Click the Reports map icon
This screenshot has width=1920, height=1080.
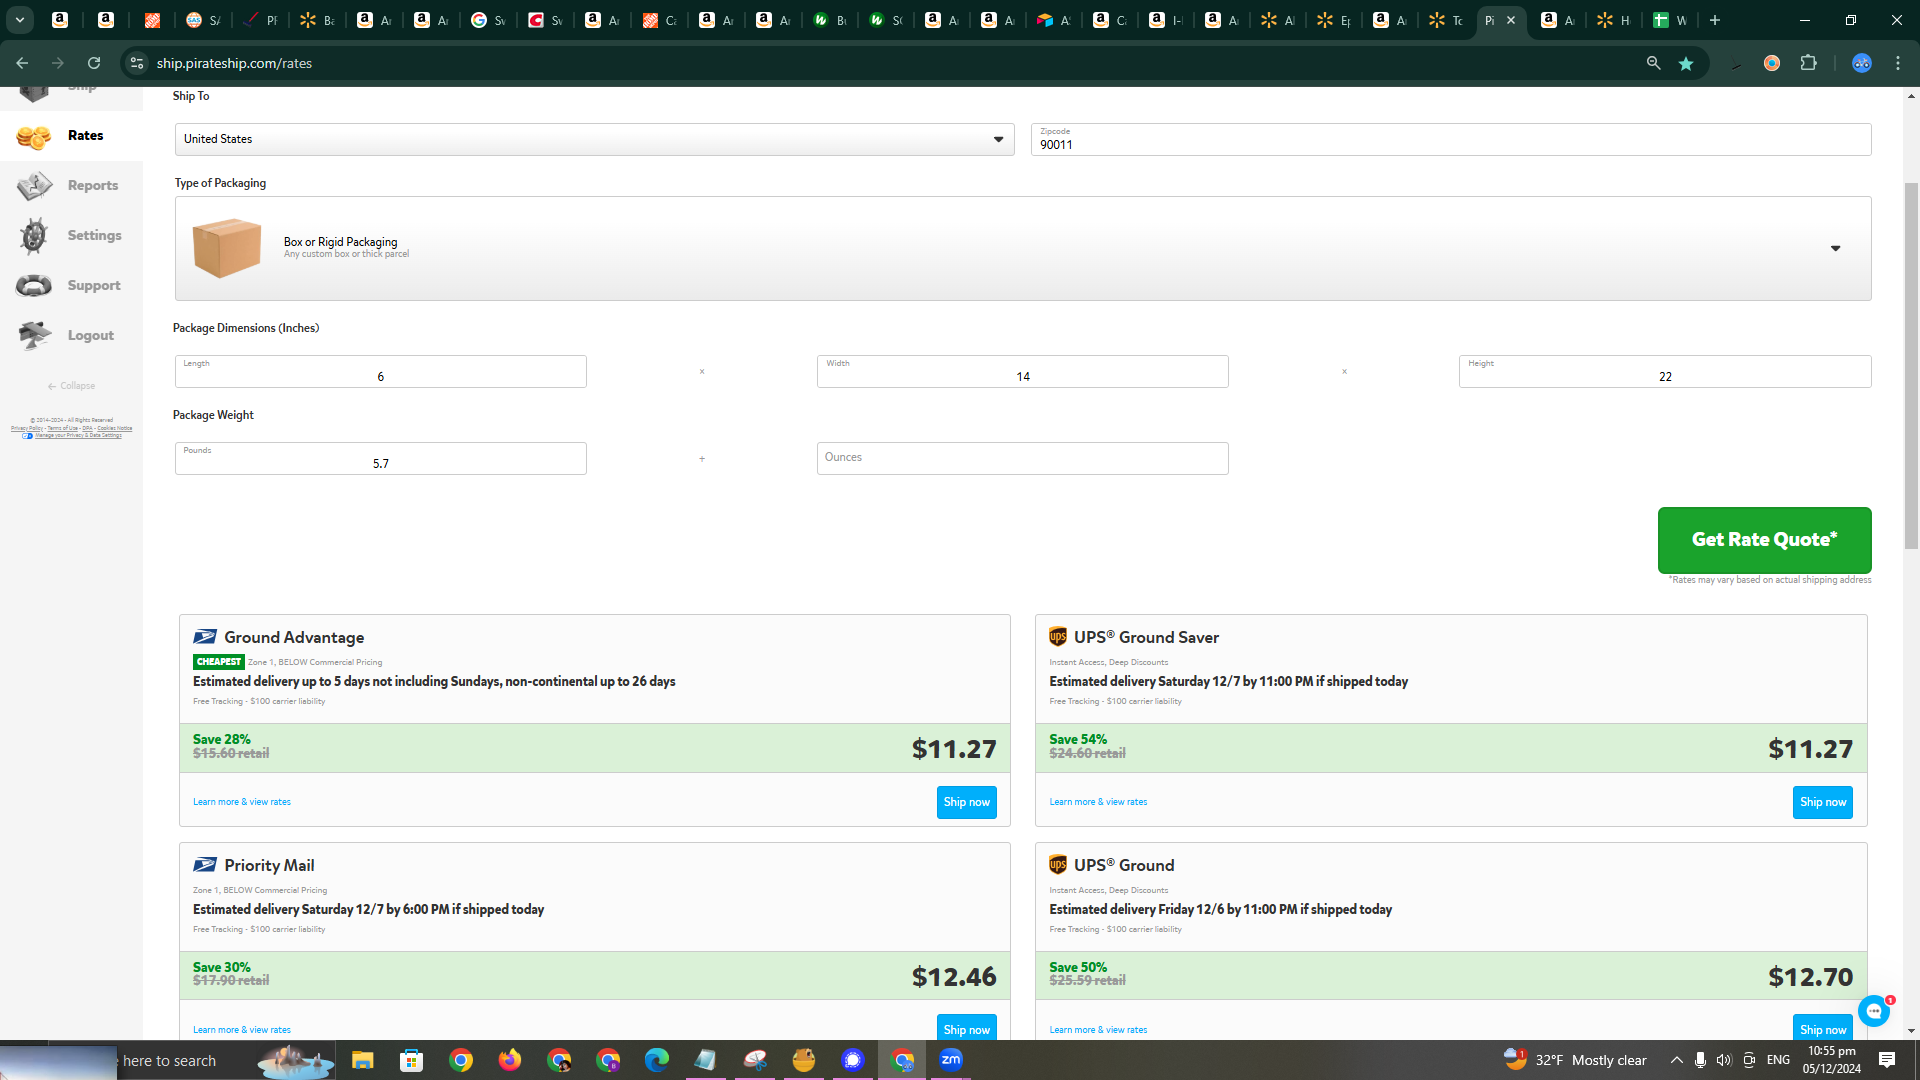point(34,185)
